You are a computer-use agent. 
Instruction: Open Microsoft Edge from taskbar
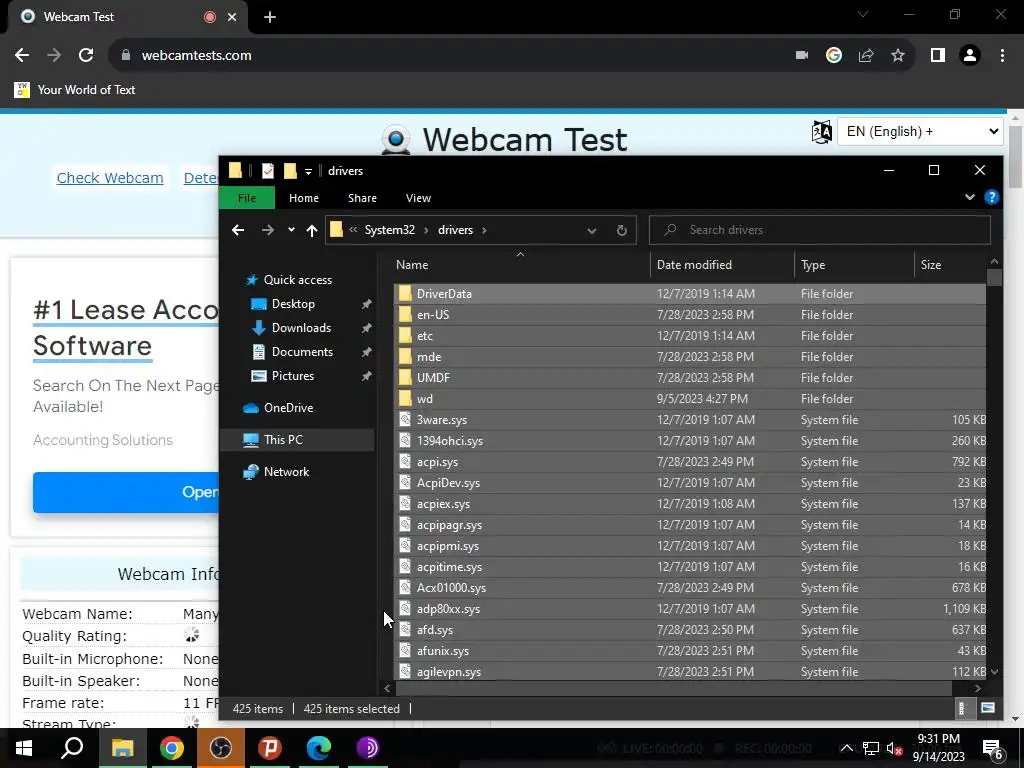319,748
